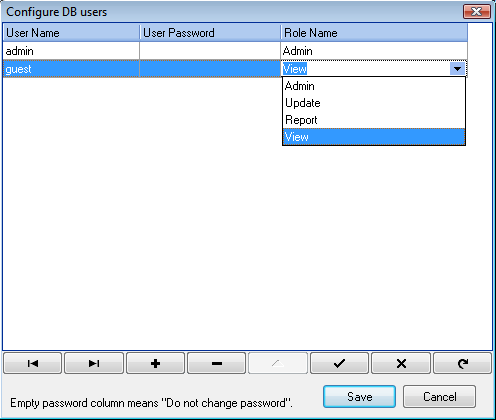Save the DB user configuration

coord(359,397)
